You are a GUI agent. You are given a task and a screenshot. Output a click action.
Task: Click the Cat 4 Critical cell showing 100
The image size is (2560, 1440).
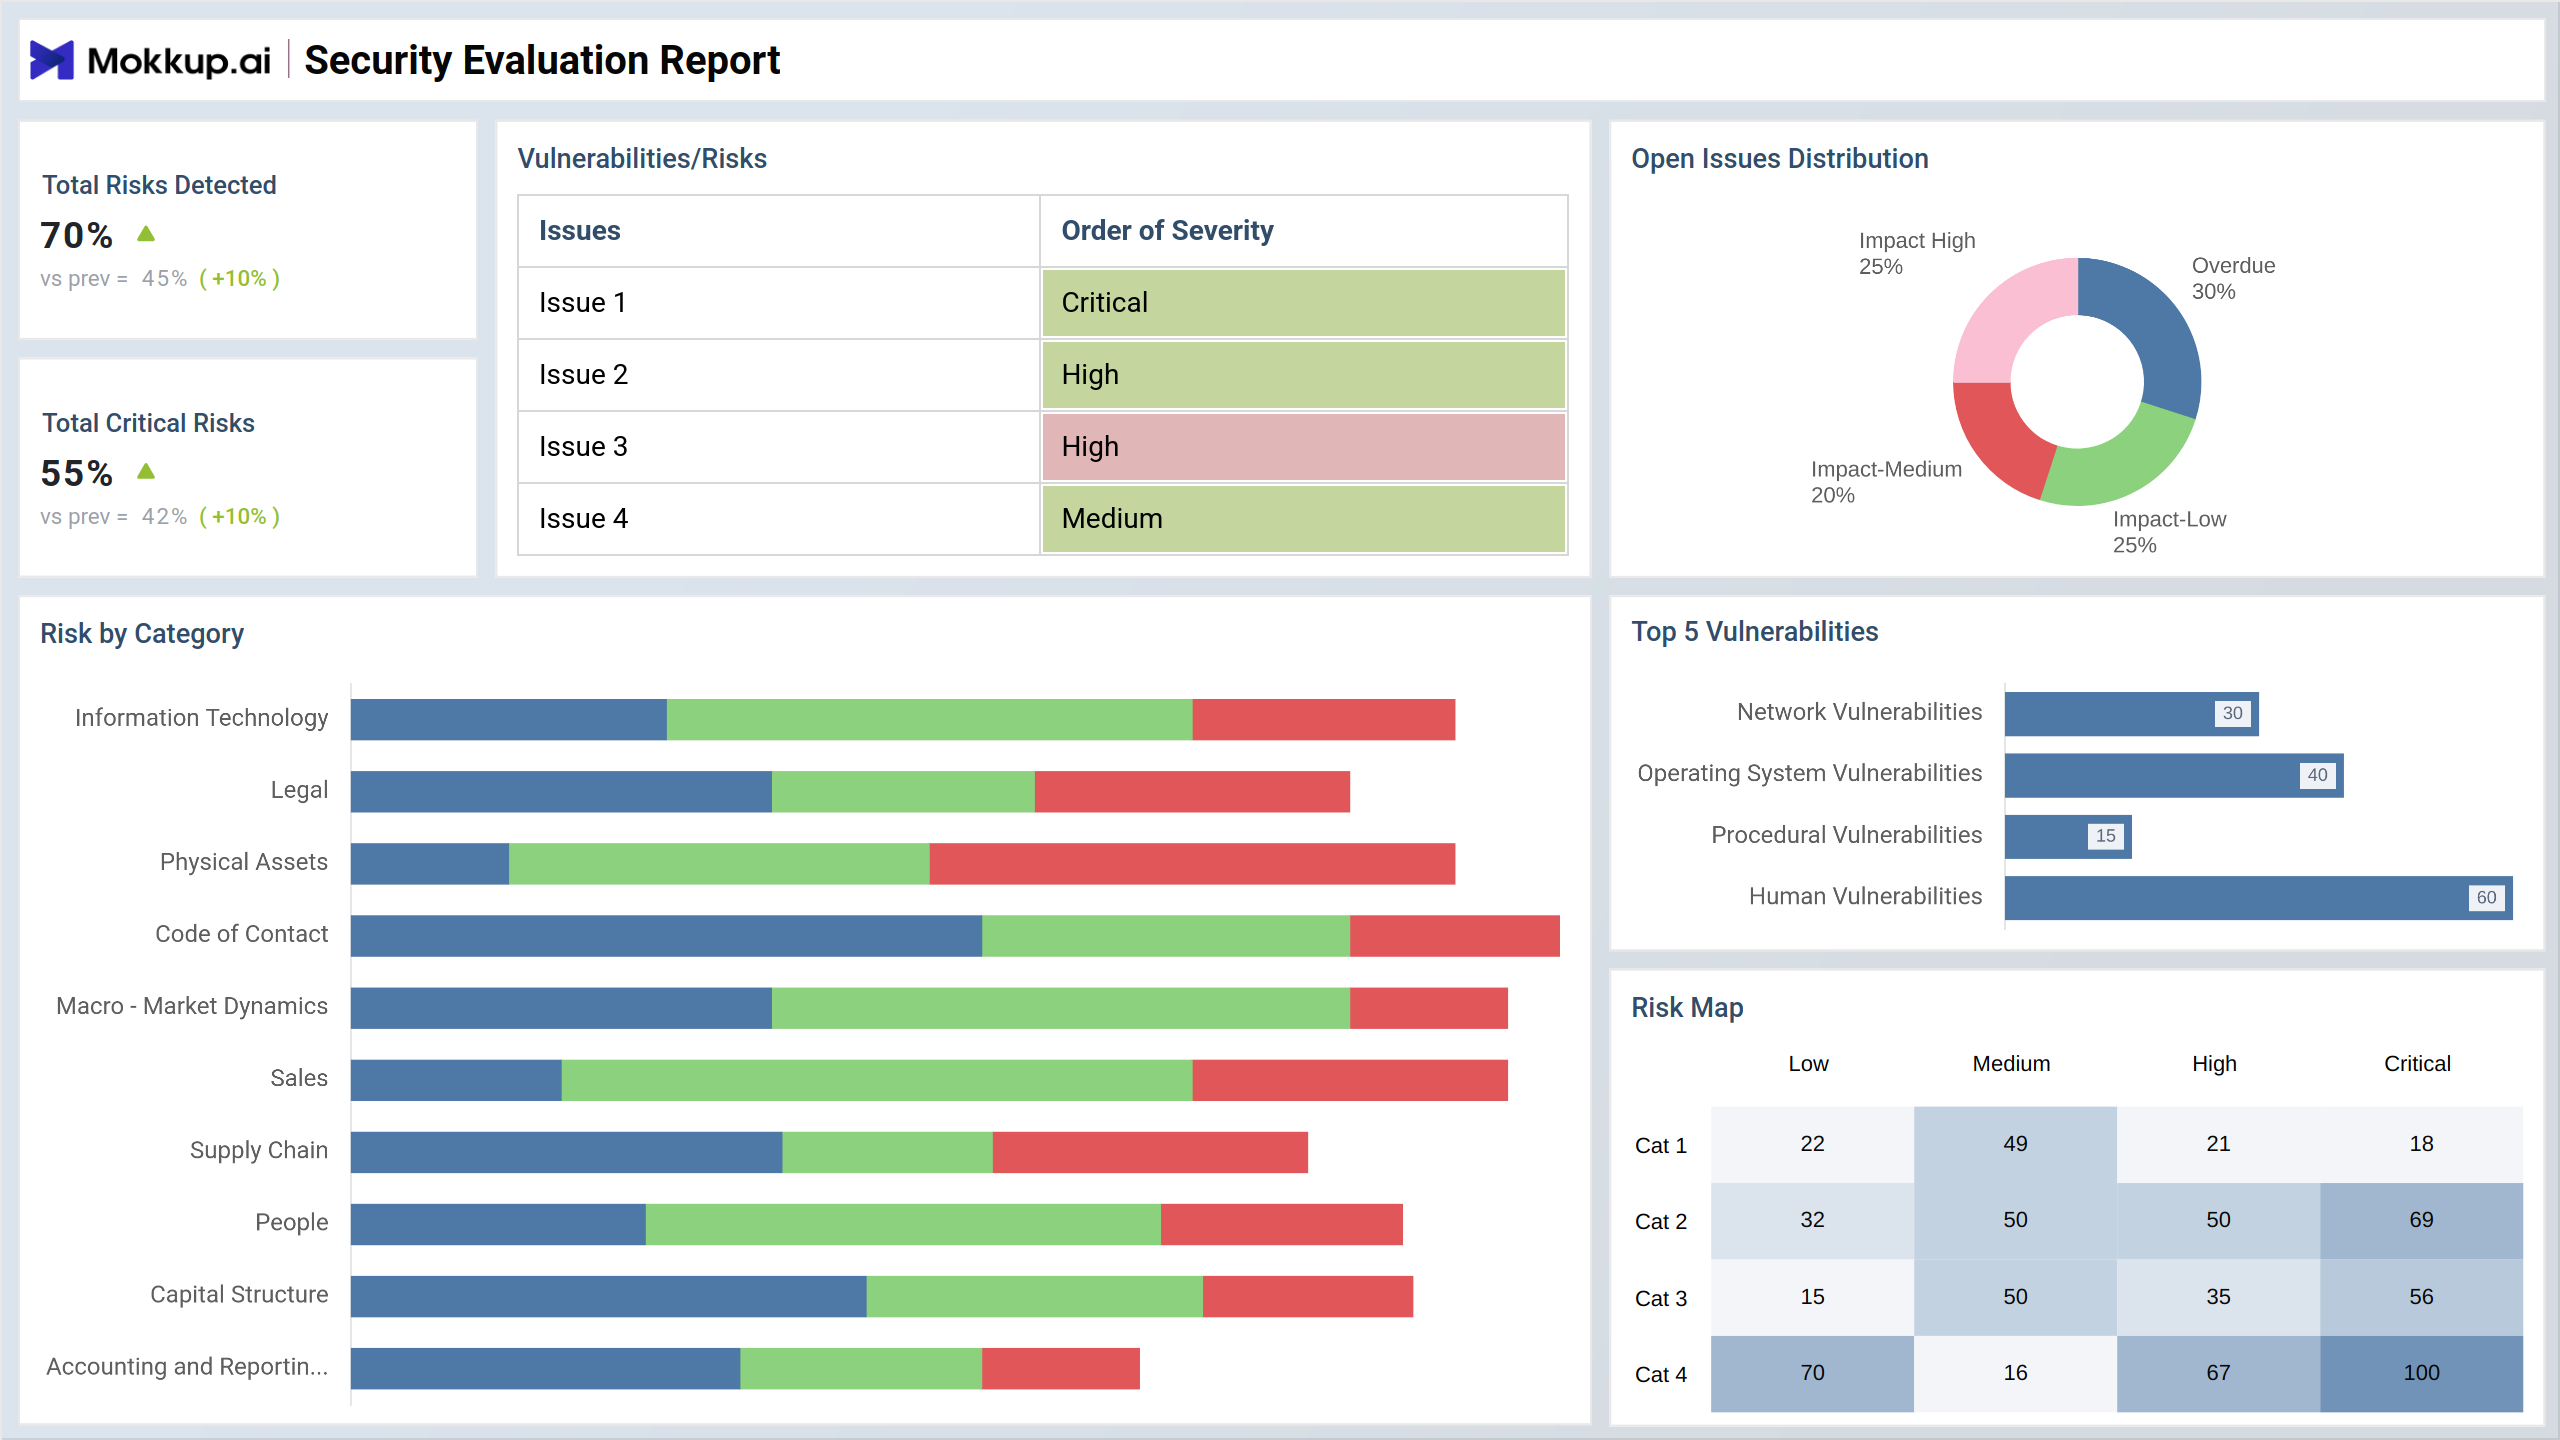[2421, 1374]
